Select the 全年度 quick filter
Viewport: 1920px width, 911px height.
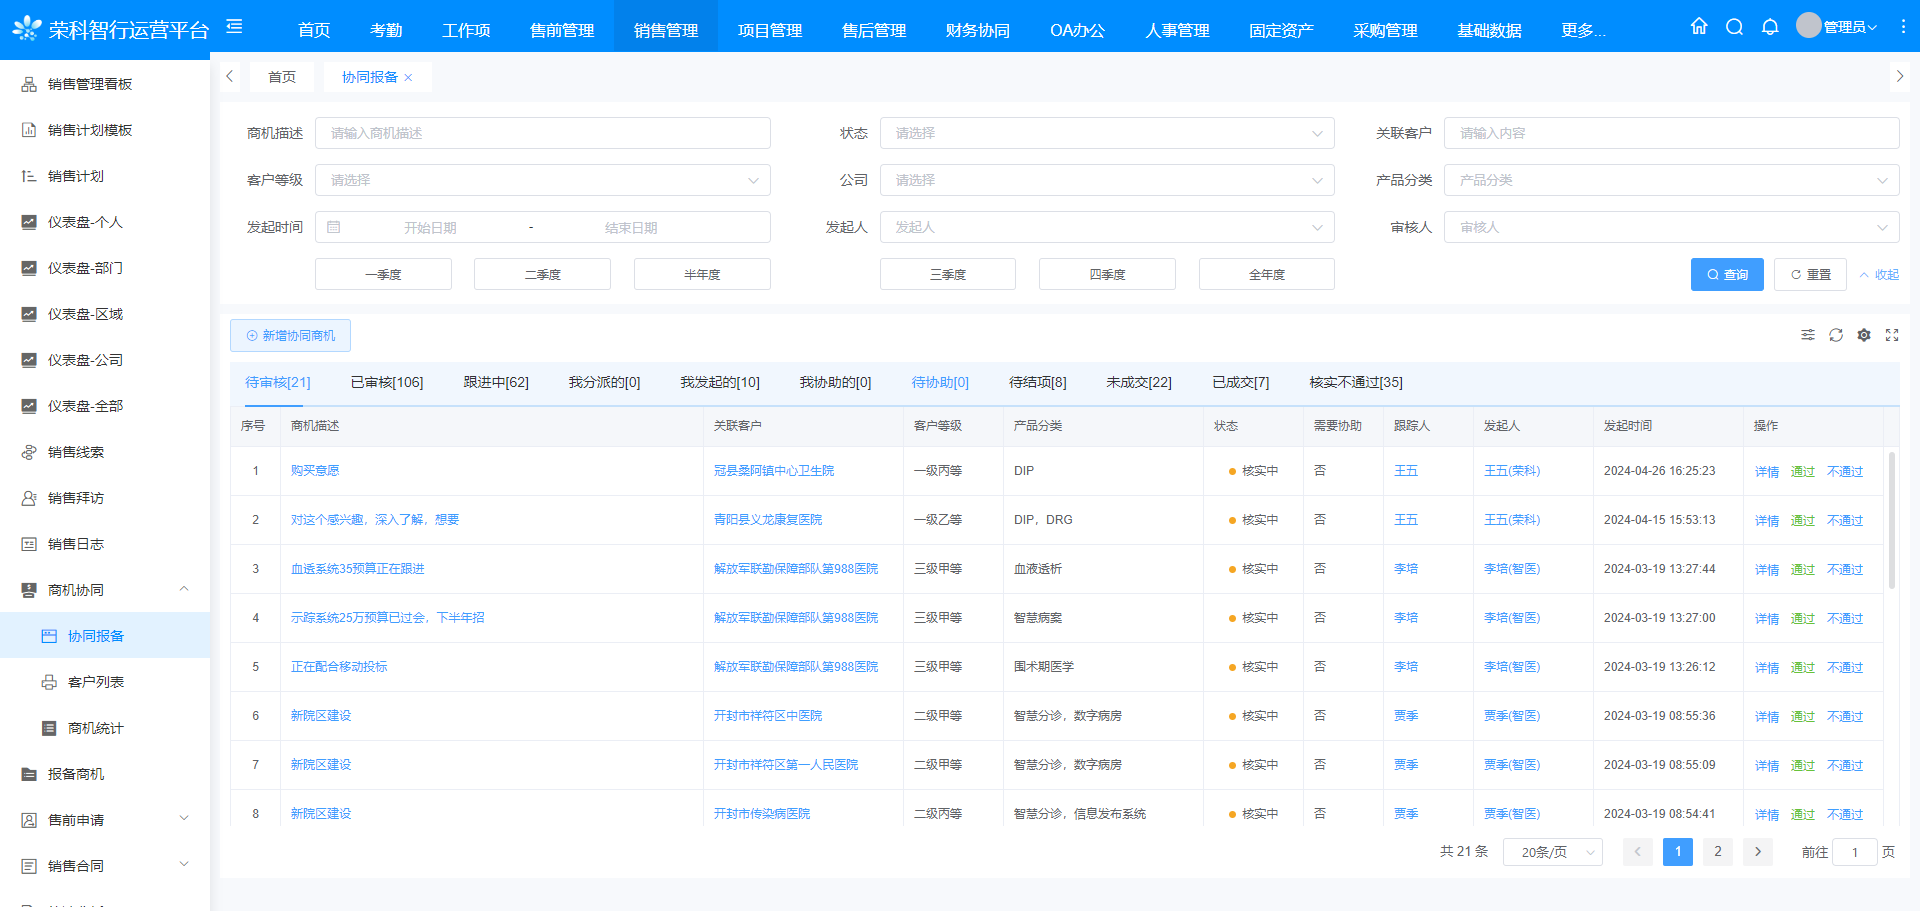click(1266, 274)
